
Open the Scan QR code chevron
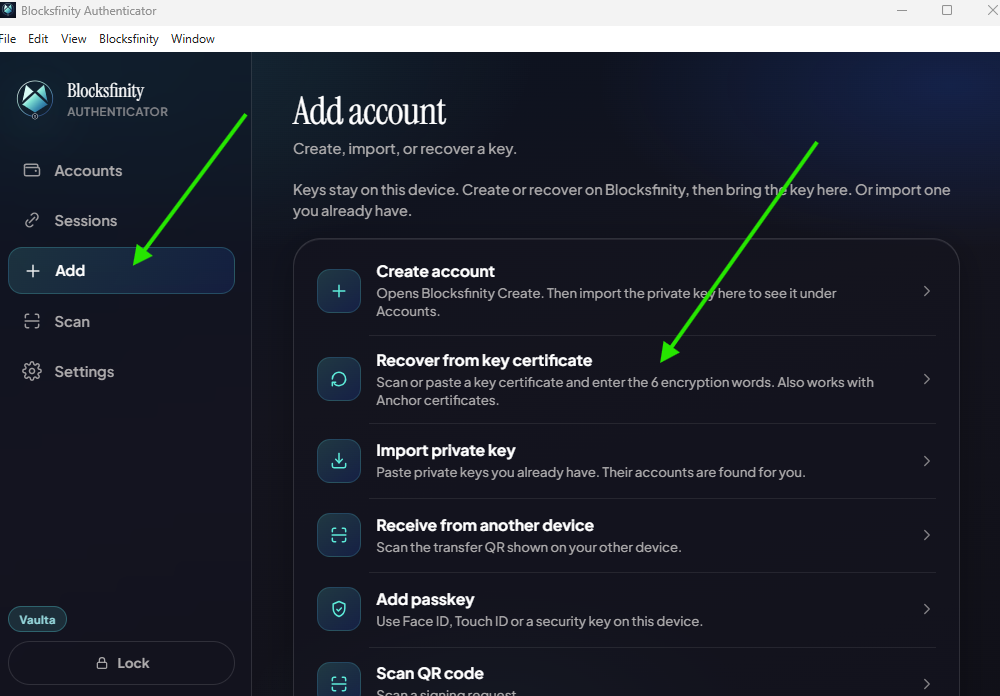click(x=927, y=683)
